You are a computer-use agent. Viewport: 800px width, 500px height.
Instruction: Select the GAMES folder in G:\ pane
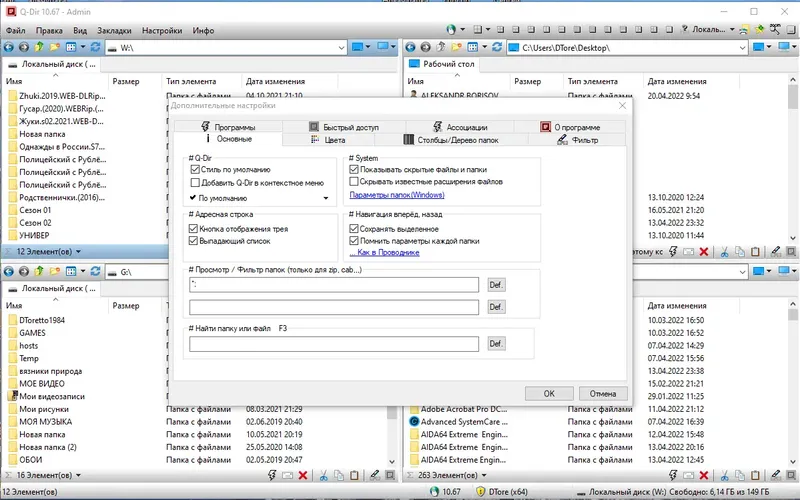click(32, 333)
